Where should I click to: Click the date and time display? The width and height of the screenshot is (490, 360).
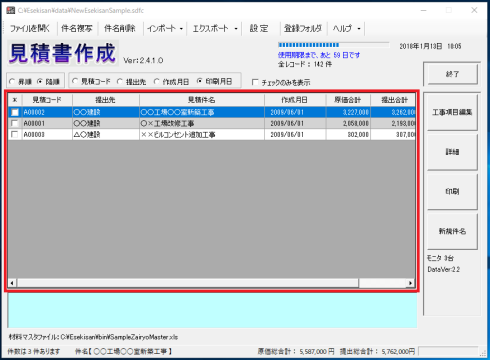(430, 46)
